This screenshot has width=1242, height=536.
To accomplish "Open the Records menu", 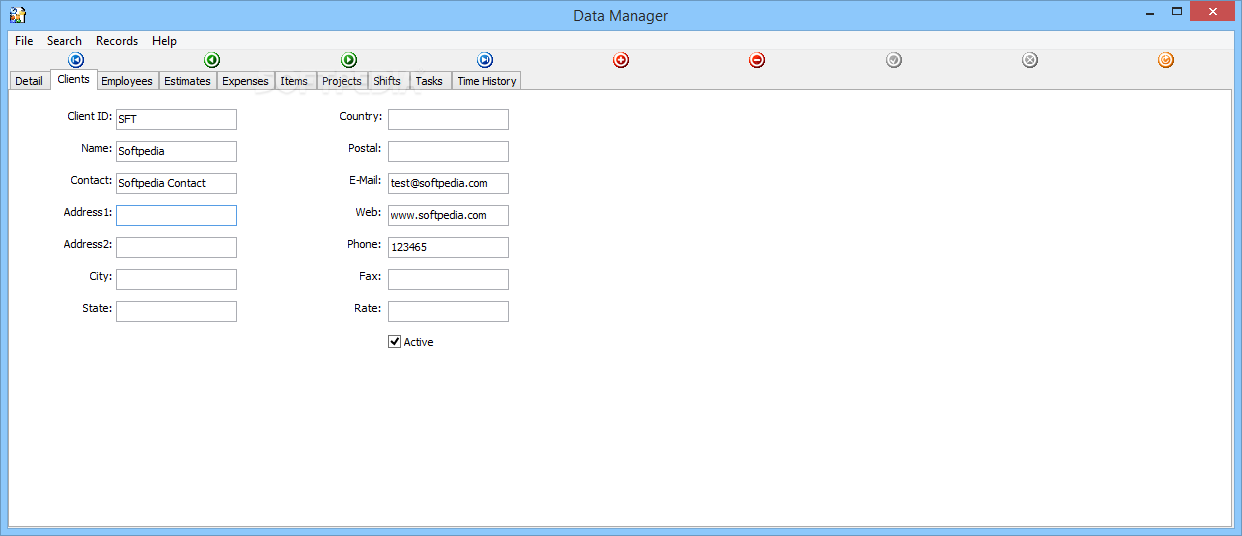I will (x=117, y=41).
